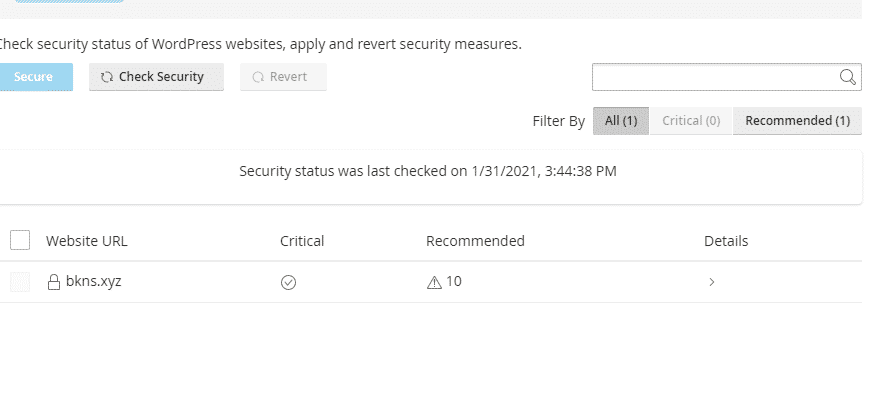Sort by the Critical column header

[x=302, y=241]
